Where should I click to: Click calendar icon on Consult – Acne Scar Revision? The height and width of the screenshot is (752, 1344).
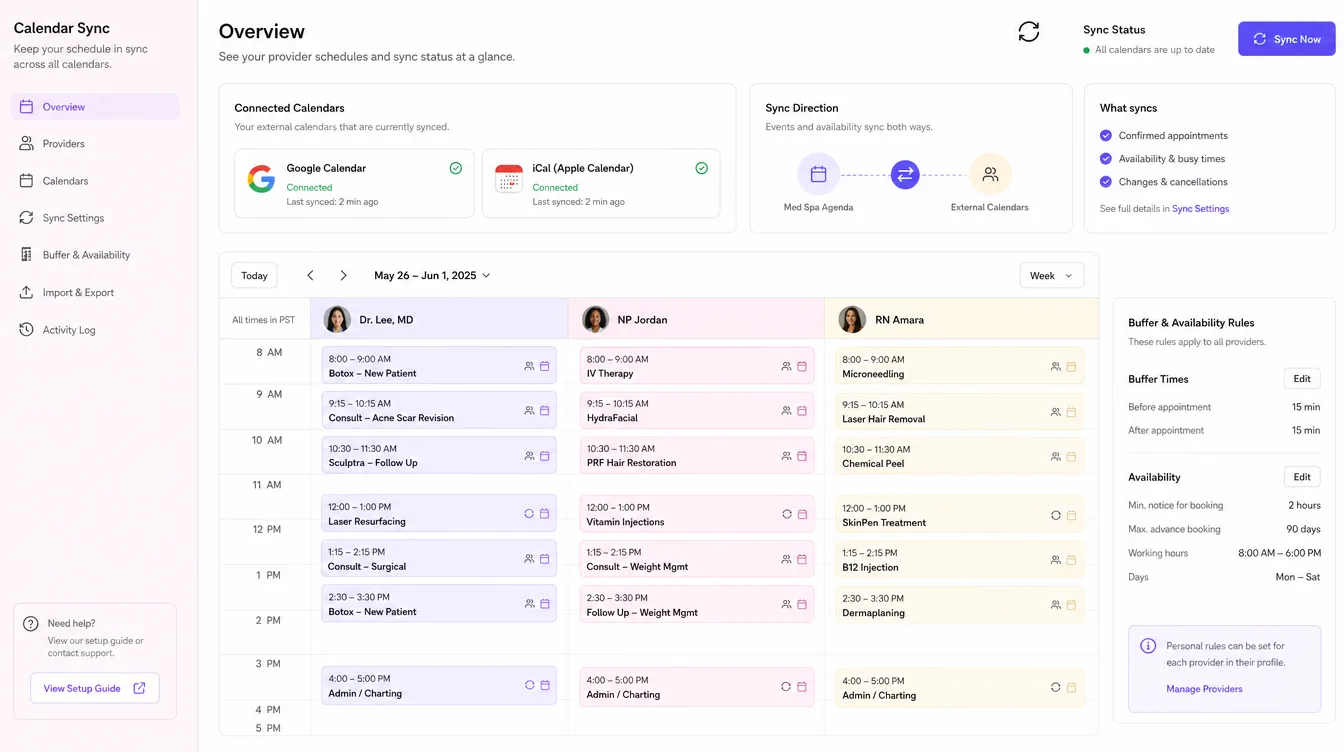545,410
